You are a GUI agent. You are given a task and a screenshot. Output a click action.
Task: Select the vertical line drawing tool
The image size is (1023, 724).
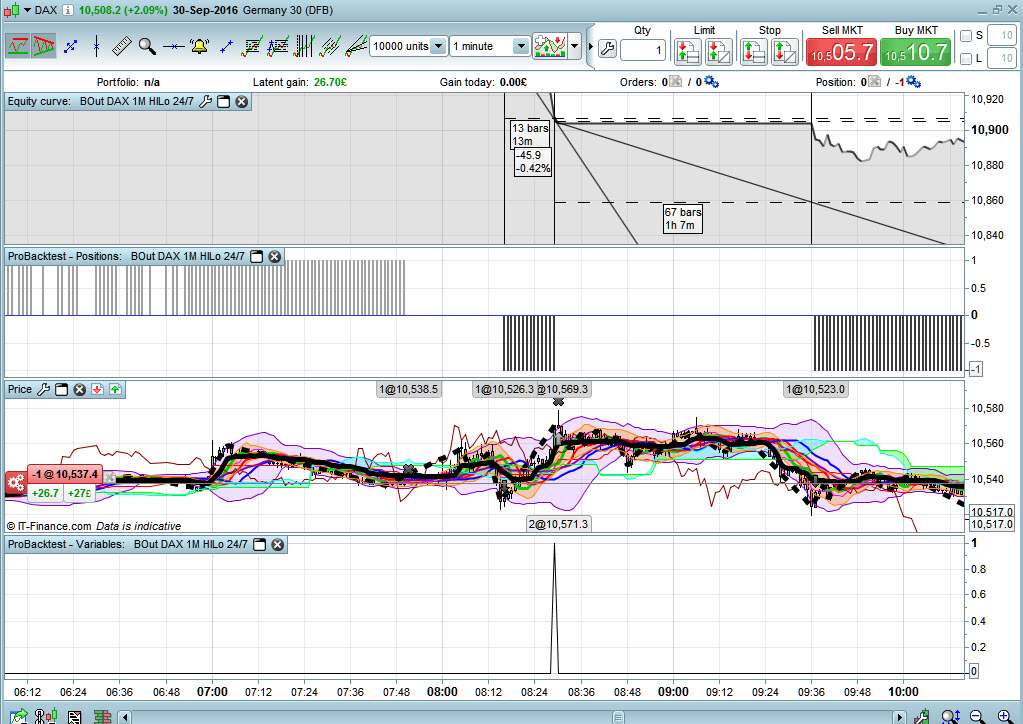click(97, 46)
